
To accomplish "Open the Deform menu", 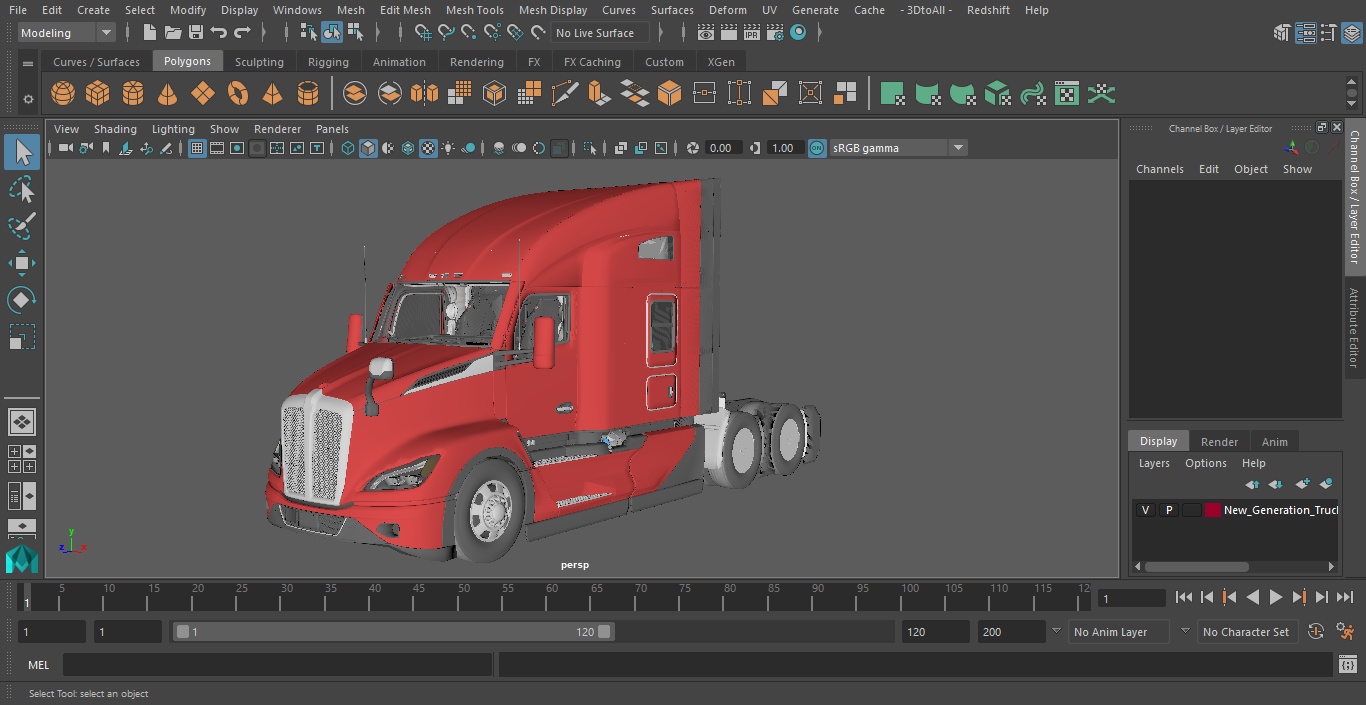I will (x=727, y=10).
